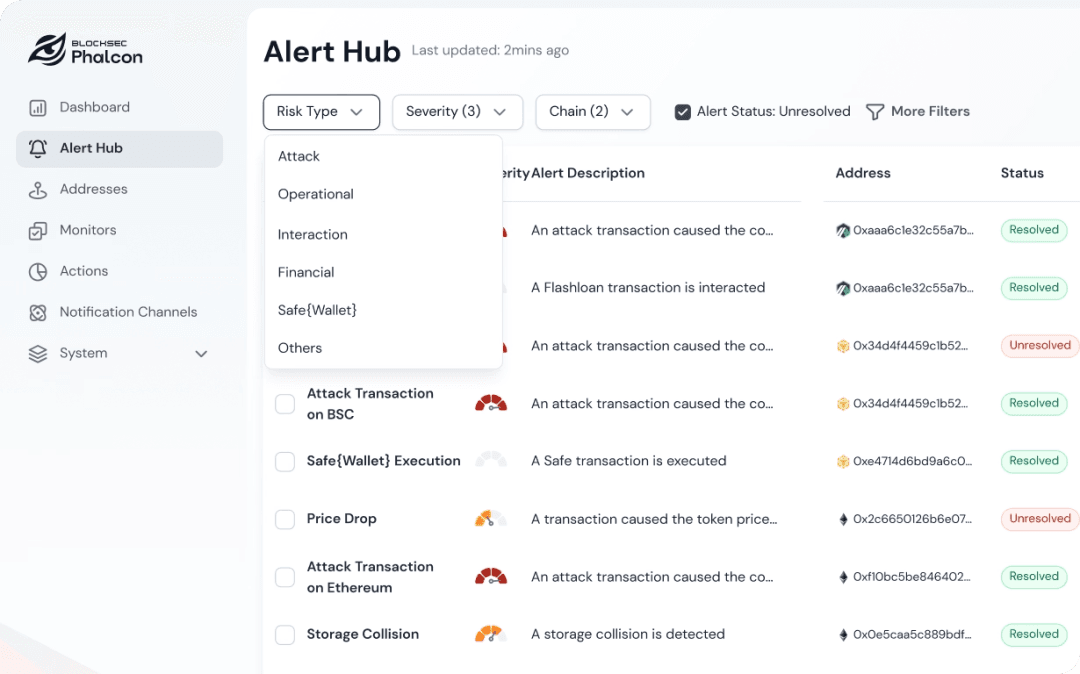This screenshot has height=674, width=1080.
Task: Select the Safe{Wallet} Execution row checkbox
Action: tap(285, 462)
